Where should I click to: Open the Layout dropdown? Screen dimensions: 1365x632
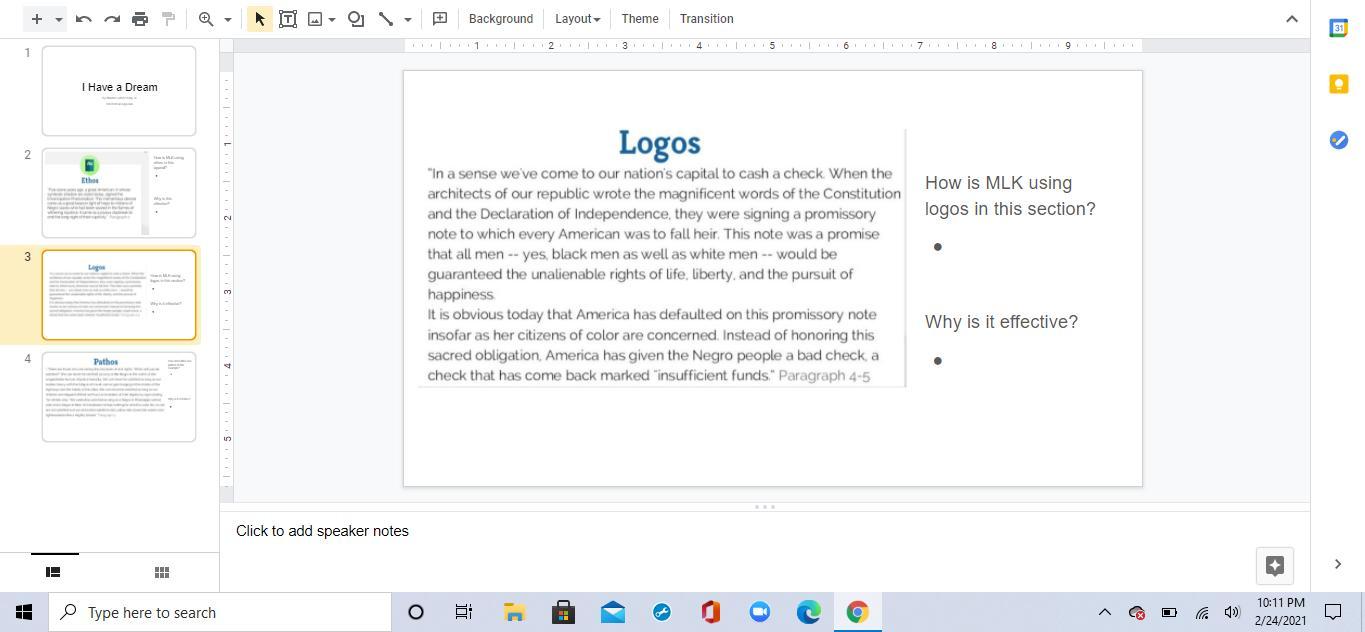(577, 19)
